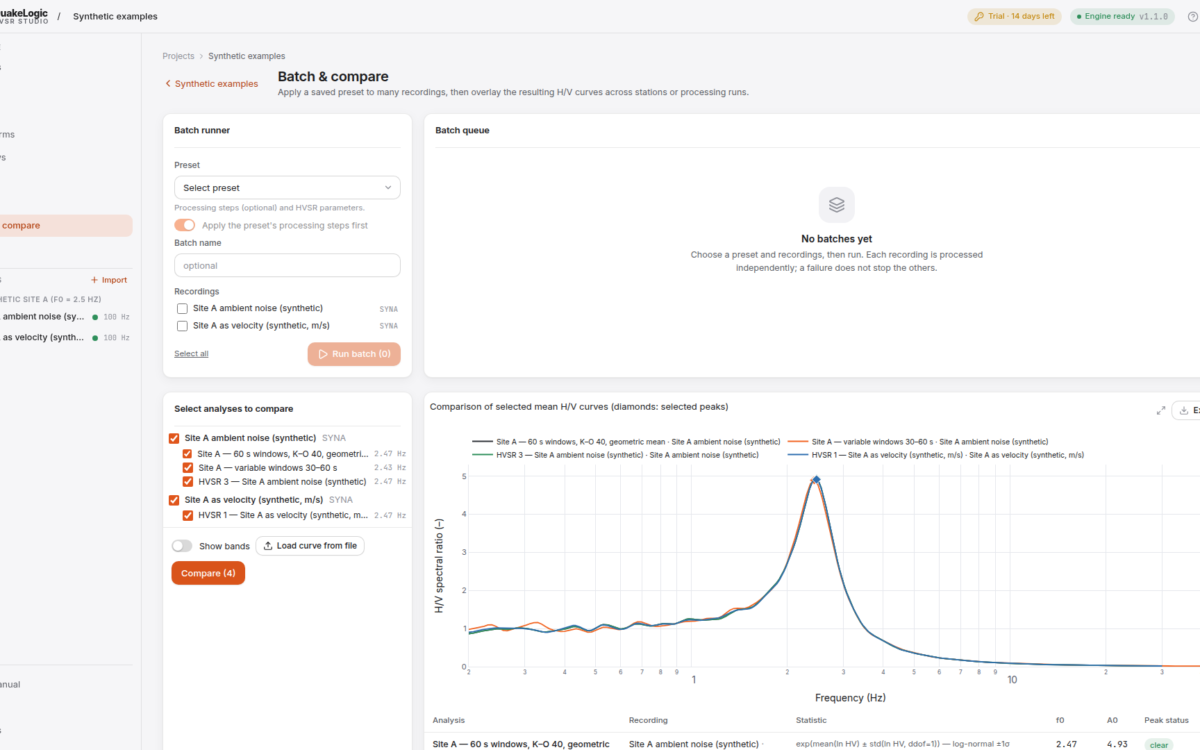
Task: Uncheck HVSR 3 — Site A ambient noise analysis
Action: (188, 481)
